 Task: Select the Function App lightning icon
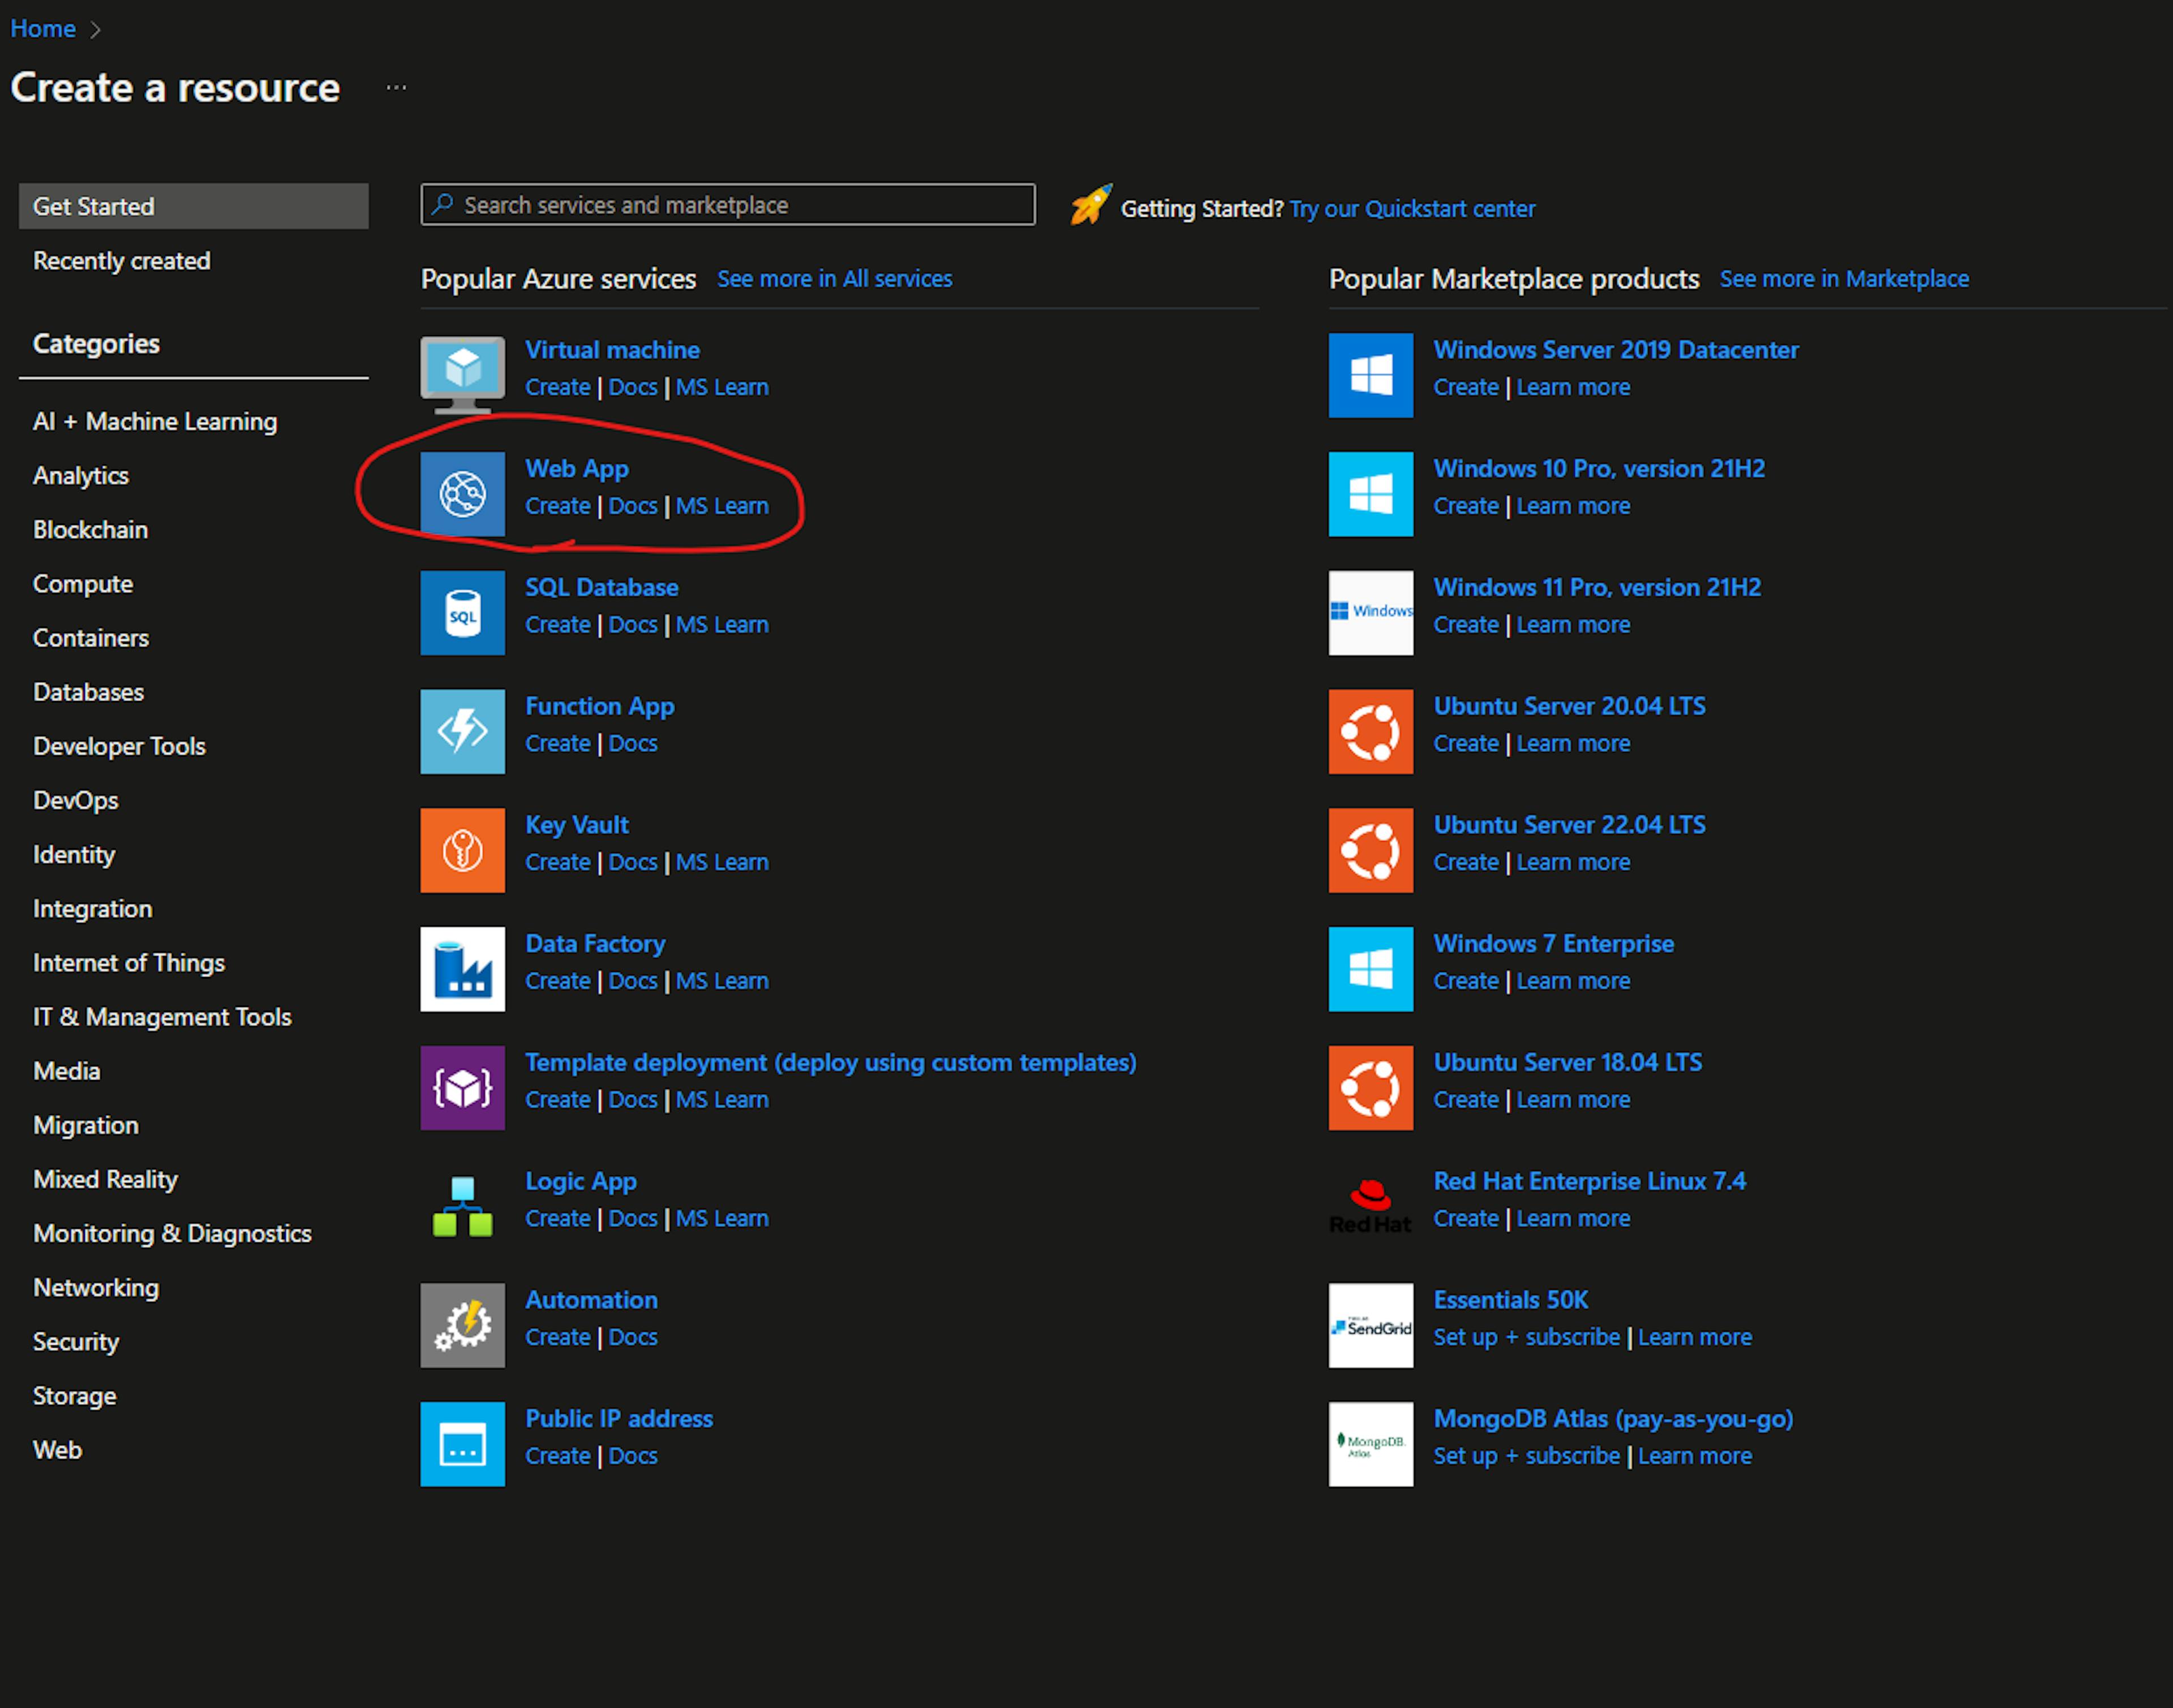[x=462, y=731]
